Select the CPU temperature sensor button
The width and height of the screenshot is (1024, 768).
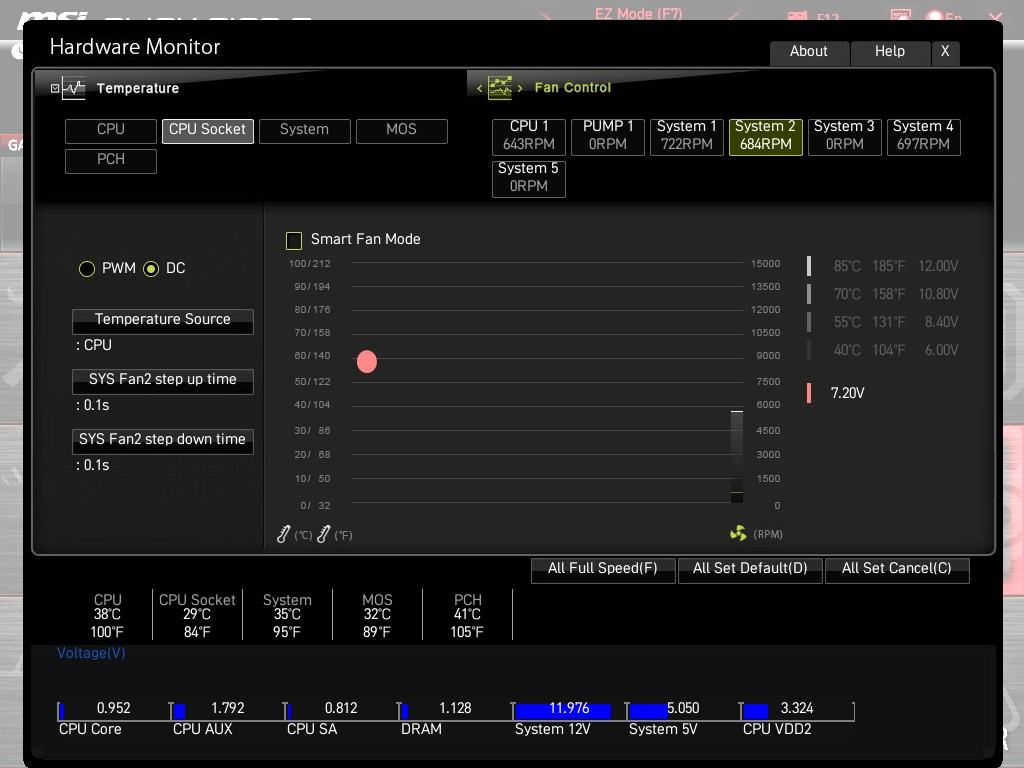(x=111, y=130)
